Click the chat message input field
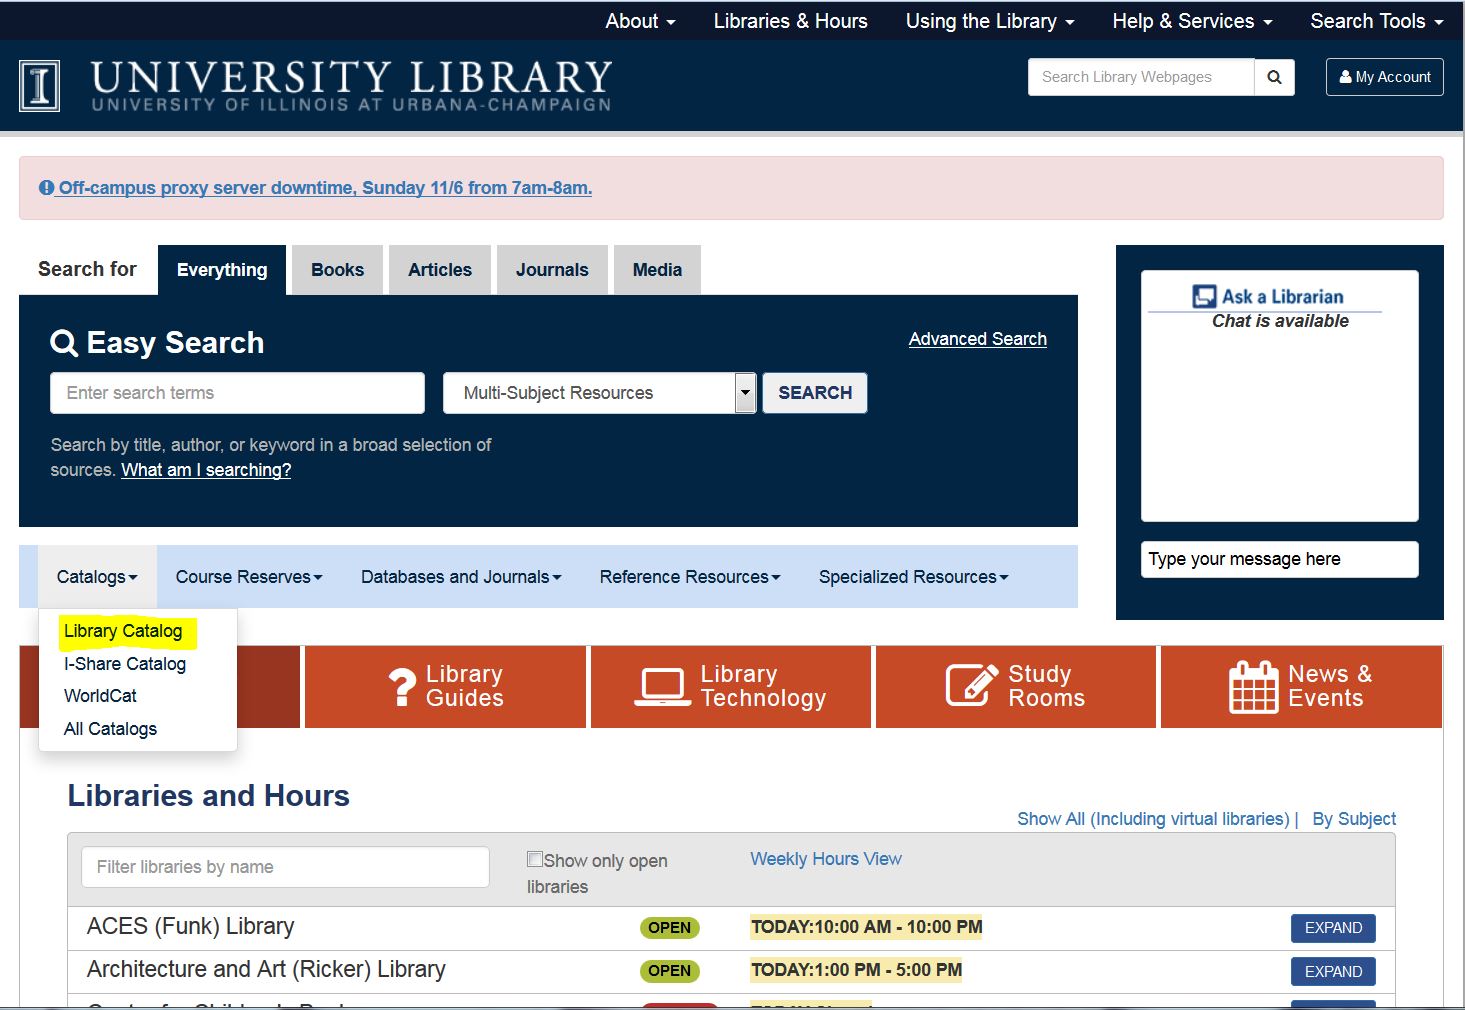 (x=1278, y=559)
